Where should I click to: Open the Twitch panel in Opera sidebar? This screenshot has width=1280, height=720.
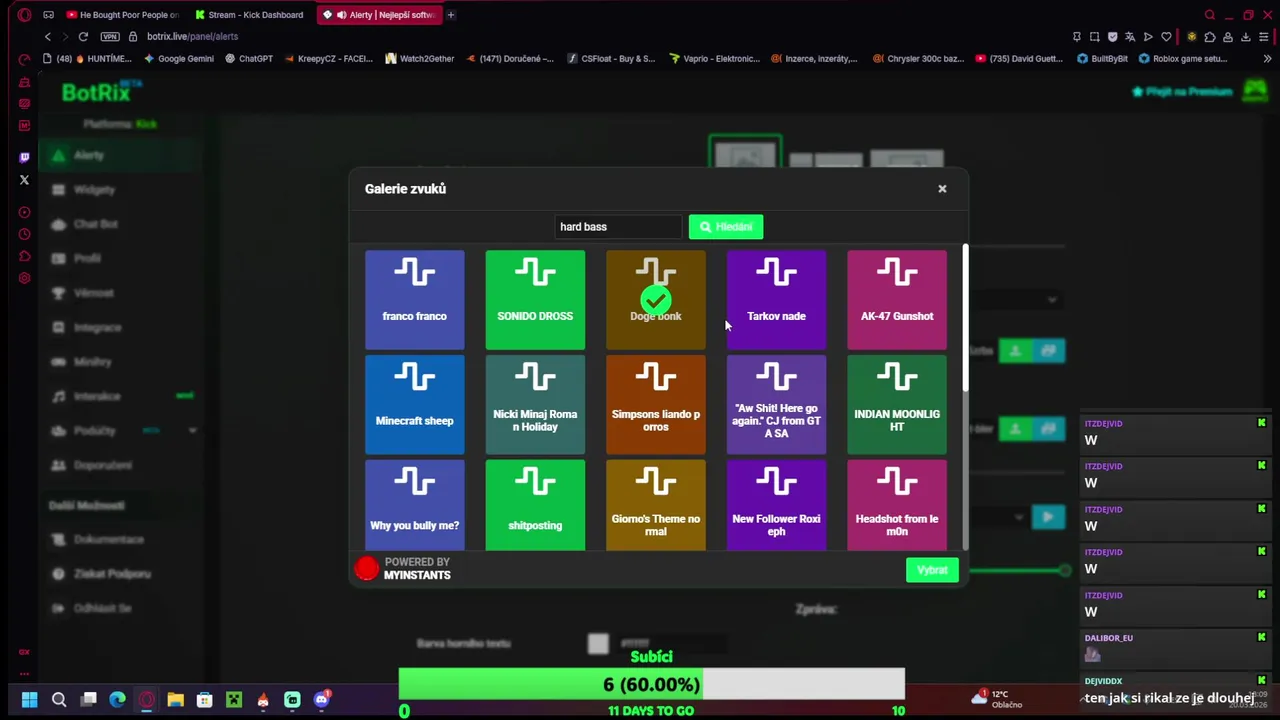click(x=24, y=157)
